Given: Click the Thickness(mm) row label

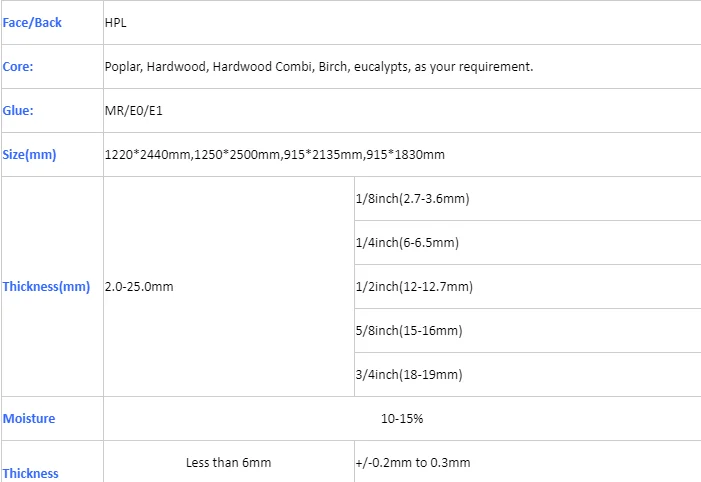Looking at the screenshot, I should pyautogui.click(x=46, y=287).
